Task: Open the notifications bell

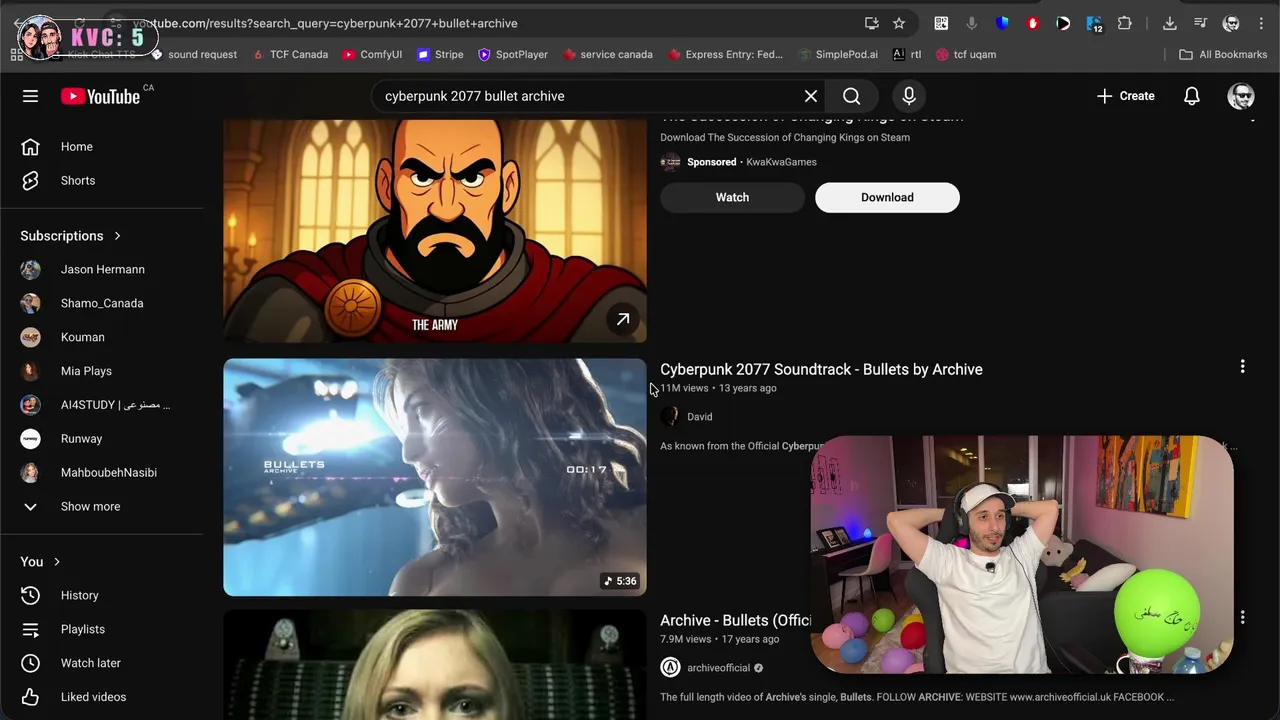Action: tap(1192, 96)
